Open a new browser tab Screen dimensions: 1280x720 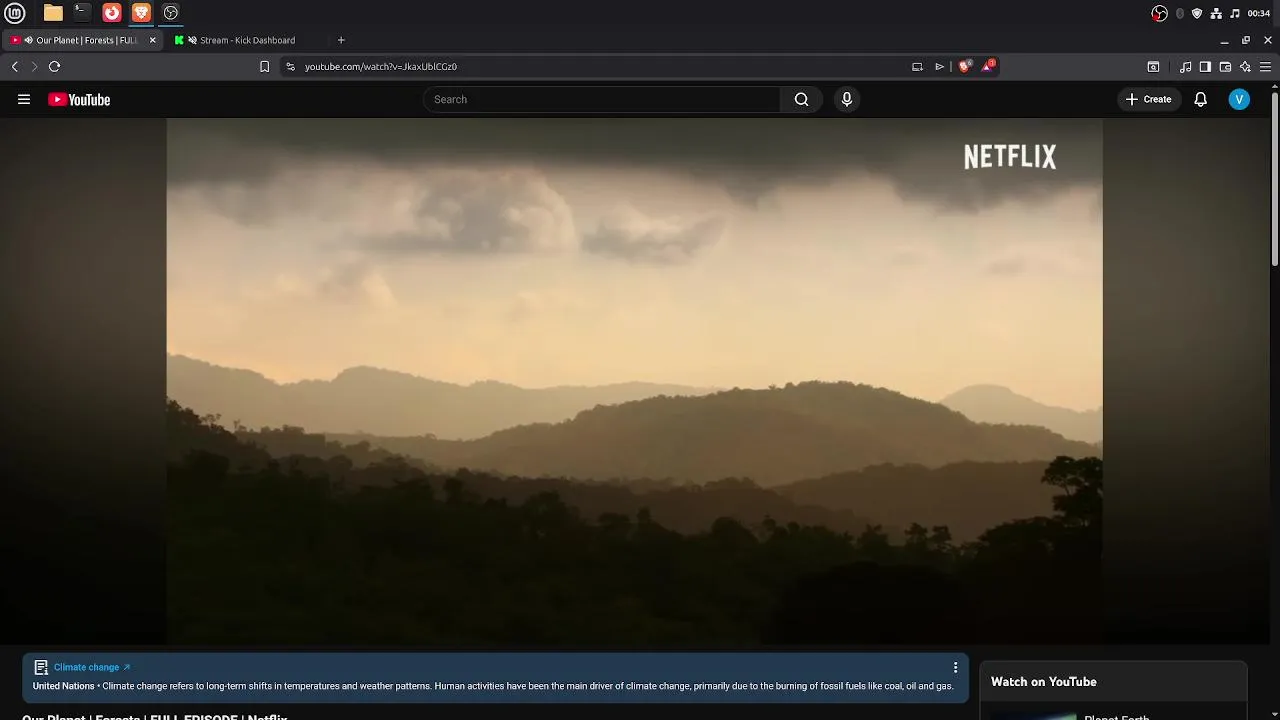[341, 40]
